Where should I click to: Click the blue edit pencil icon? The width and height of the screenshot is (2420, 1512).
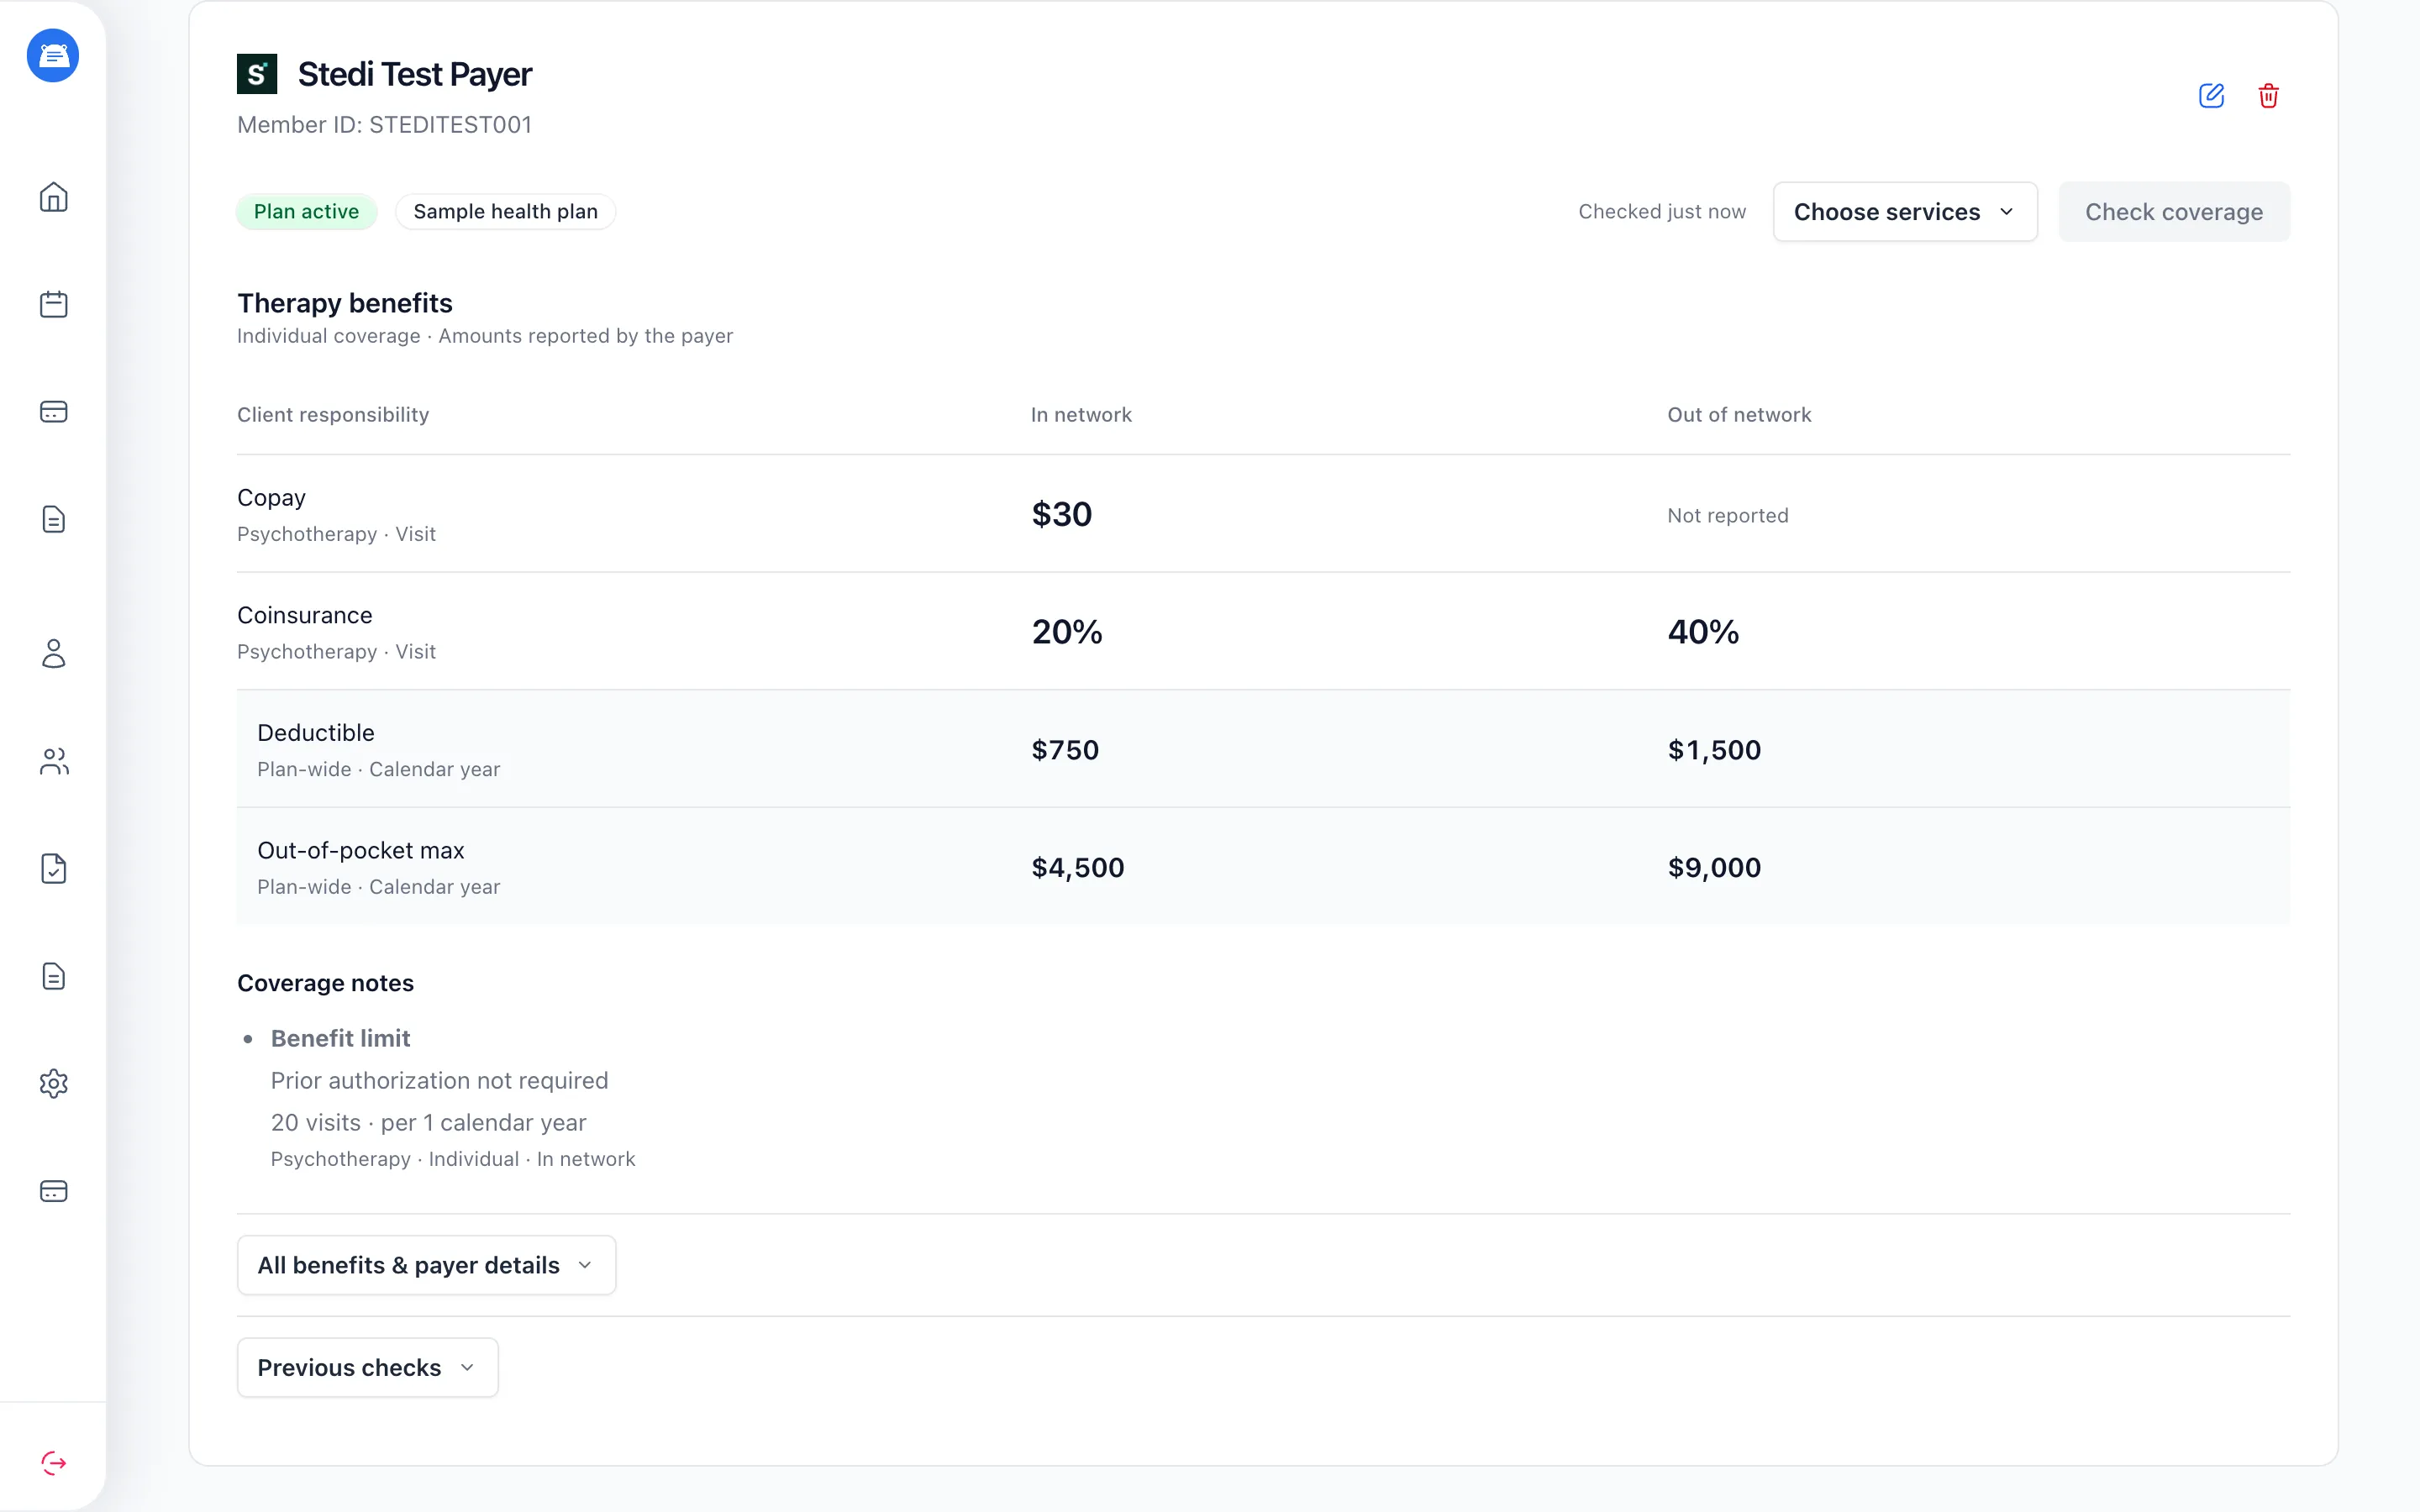click(2211, 96)
